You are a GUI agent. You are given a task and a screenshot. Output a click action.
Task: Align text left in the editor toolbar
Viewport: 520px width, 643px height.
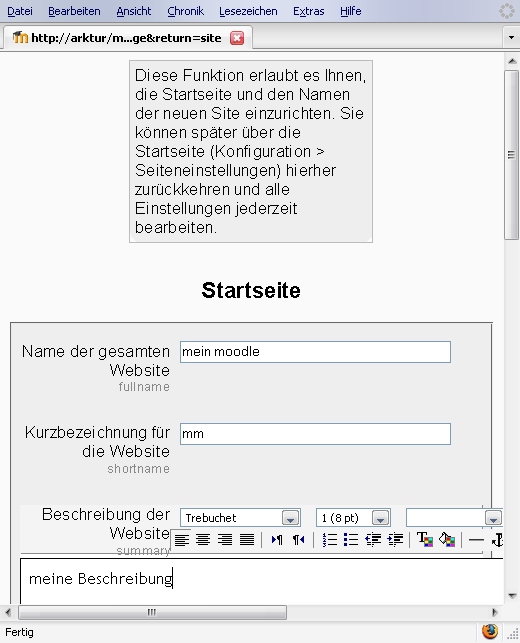coord(182,540)
